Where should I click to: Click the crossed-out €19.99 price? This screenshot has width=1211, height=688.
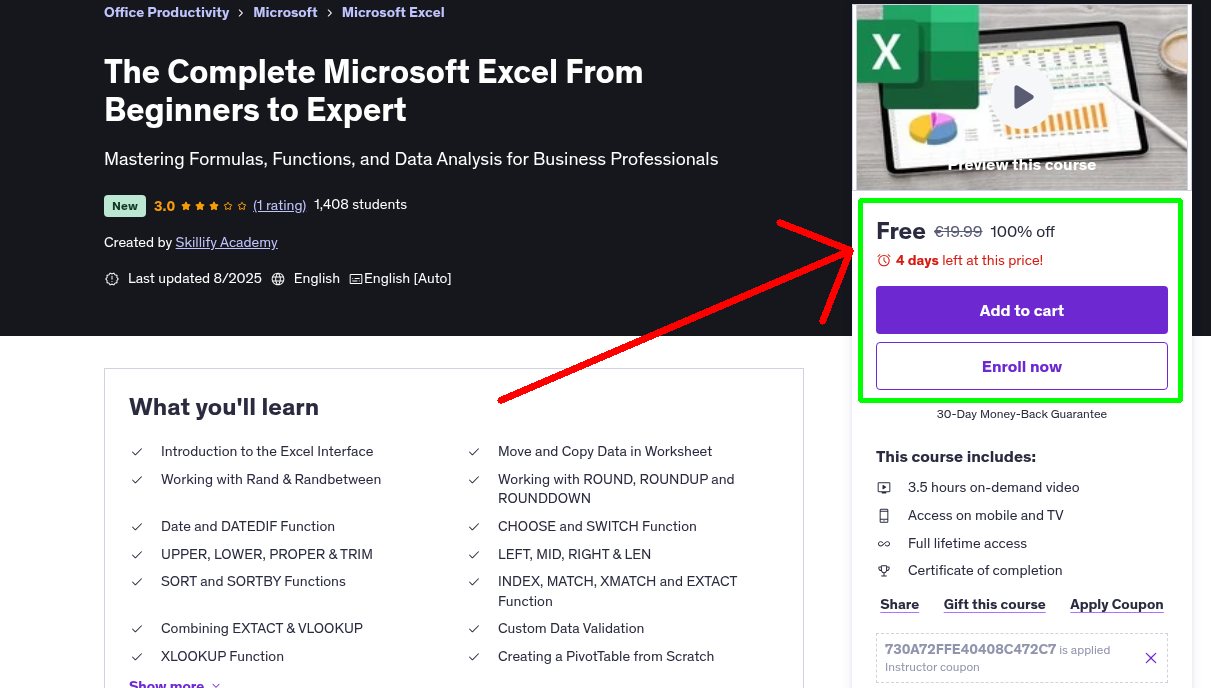958,232
